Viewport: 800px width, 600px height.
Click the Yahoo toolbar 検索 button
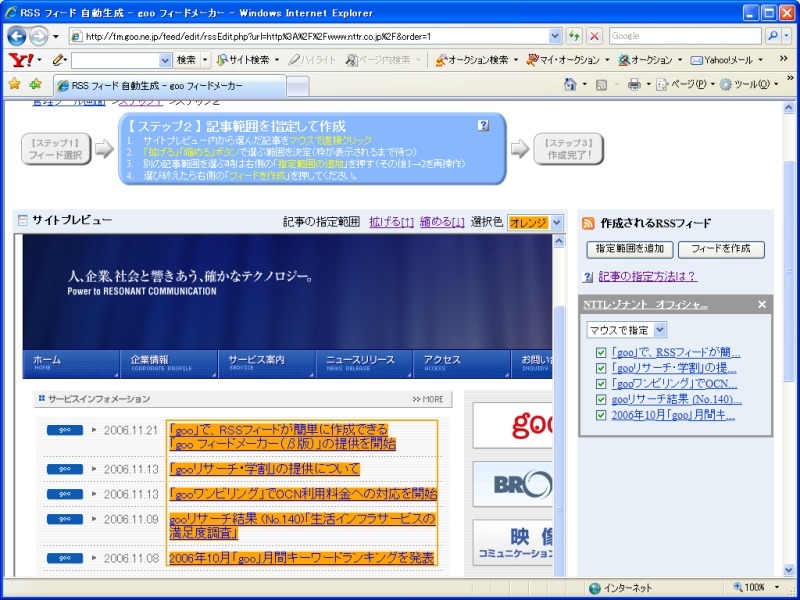tap(186, 60)
